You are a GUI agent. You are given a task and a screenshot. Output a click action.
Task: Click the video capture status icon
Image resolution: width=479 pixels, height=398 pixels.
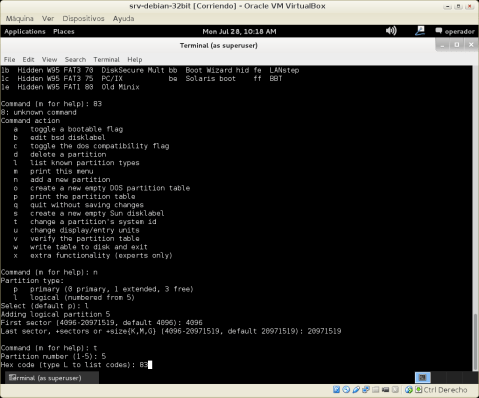pyautogui.click(x=386, y=389)
